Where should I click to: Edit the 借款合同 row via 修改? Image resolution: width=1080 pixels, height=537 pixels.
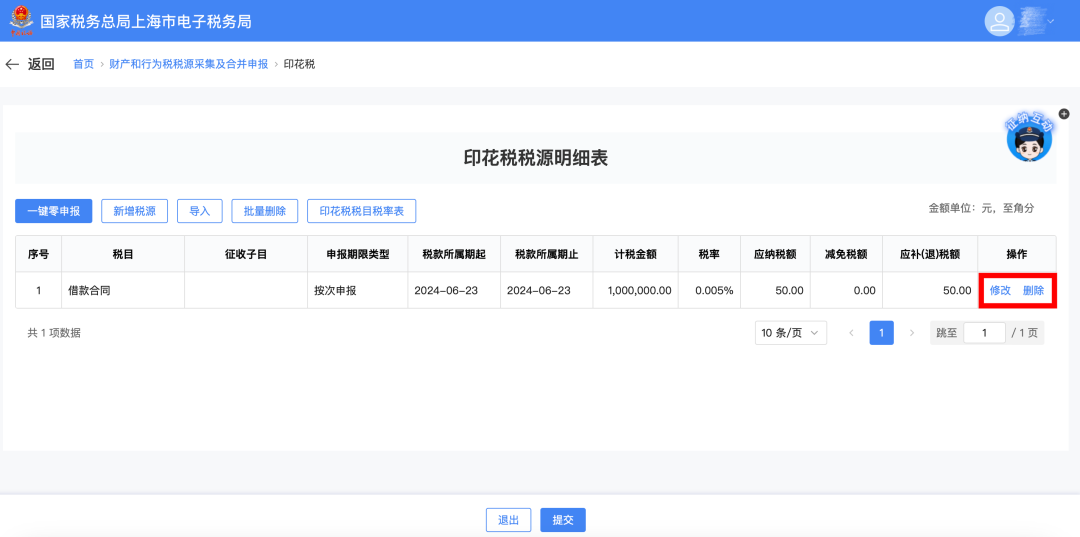coord(1000,290)
